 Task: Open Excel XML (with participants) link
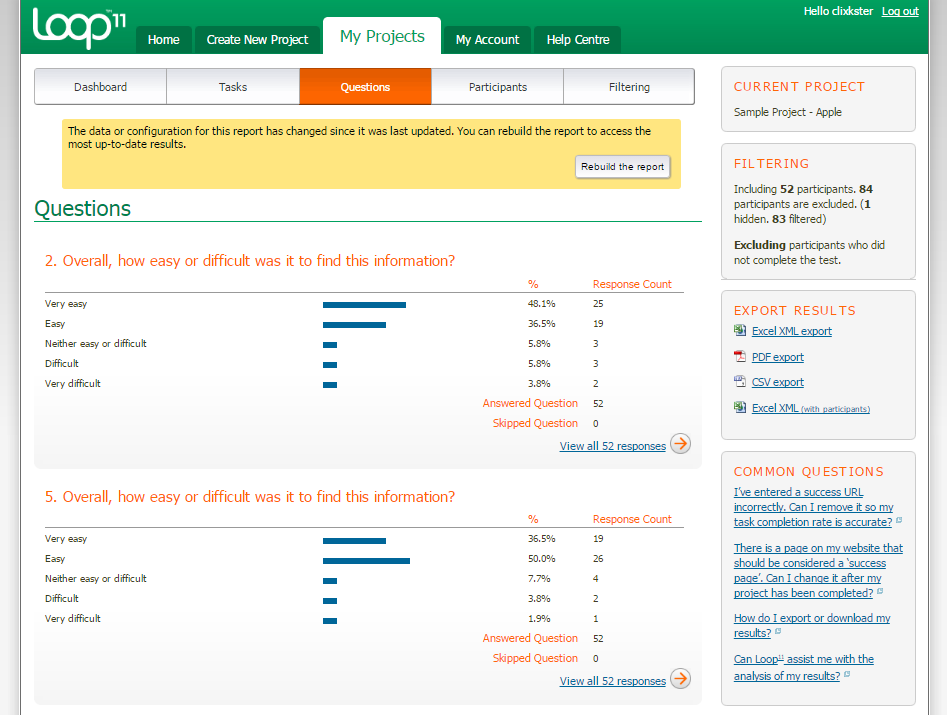coord(811,408)
